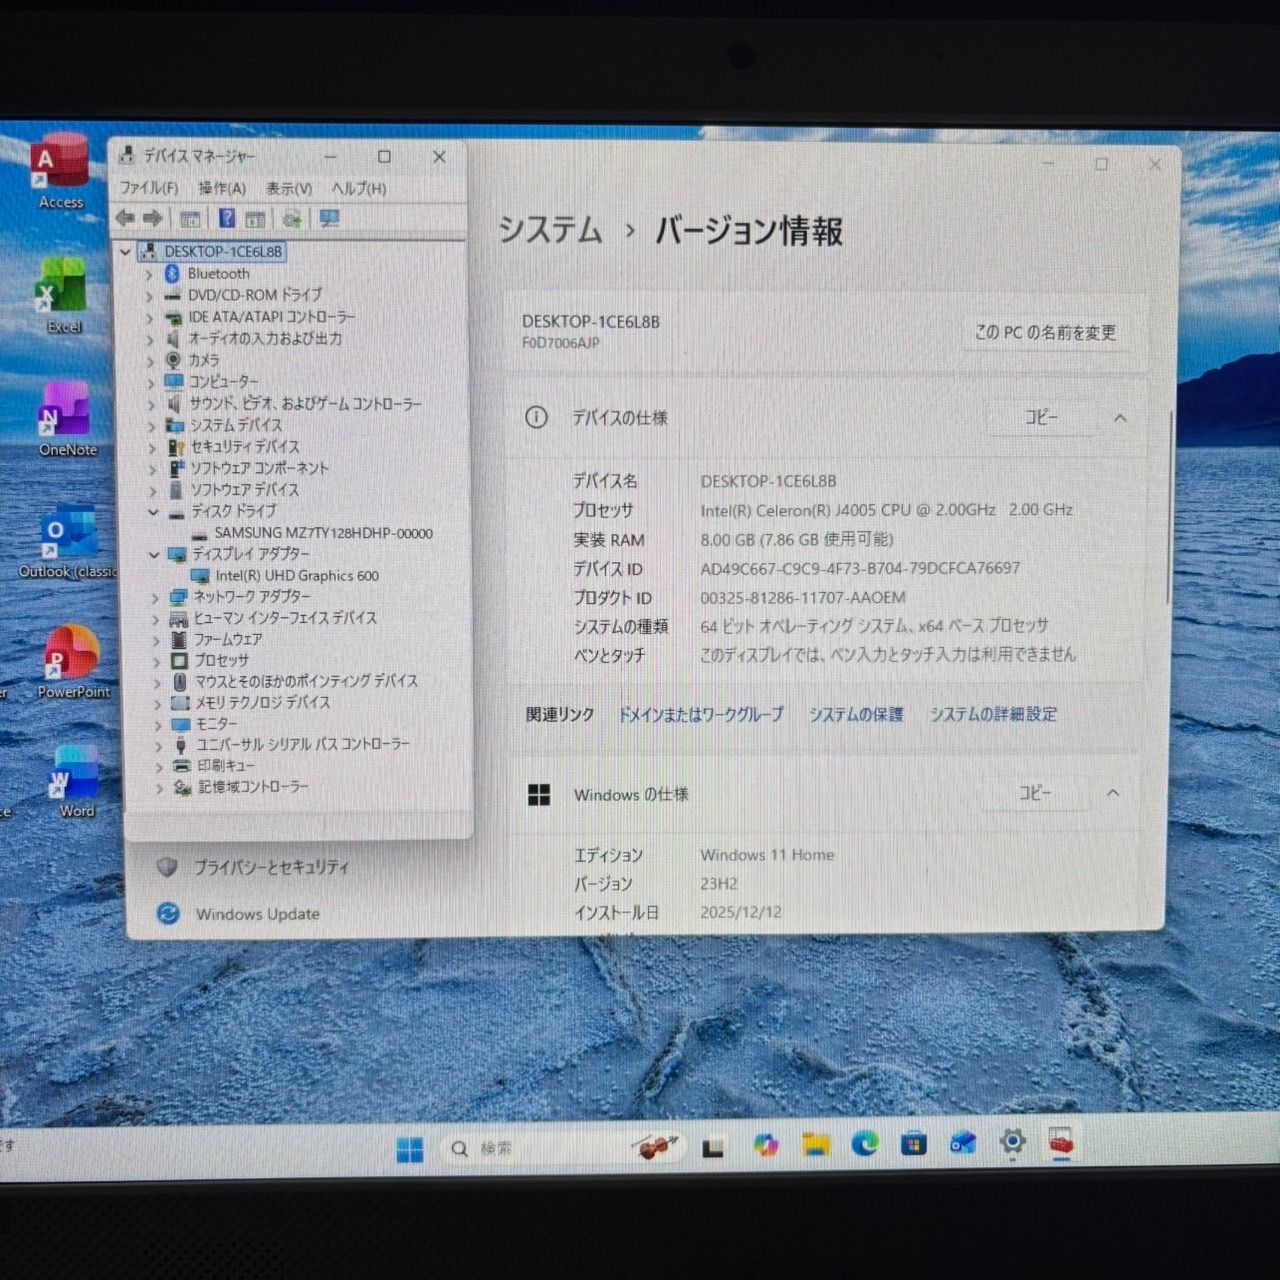Open the Word desktop shortcut
This screenshot has height=1280, width=1280.
(x=75, y=782)
